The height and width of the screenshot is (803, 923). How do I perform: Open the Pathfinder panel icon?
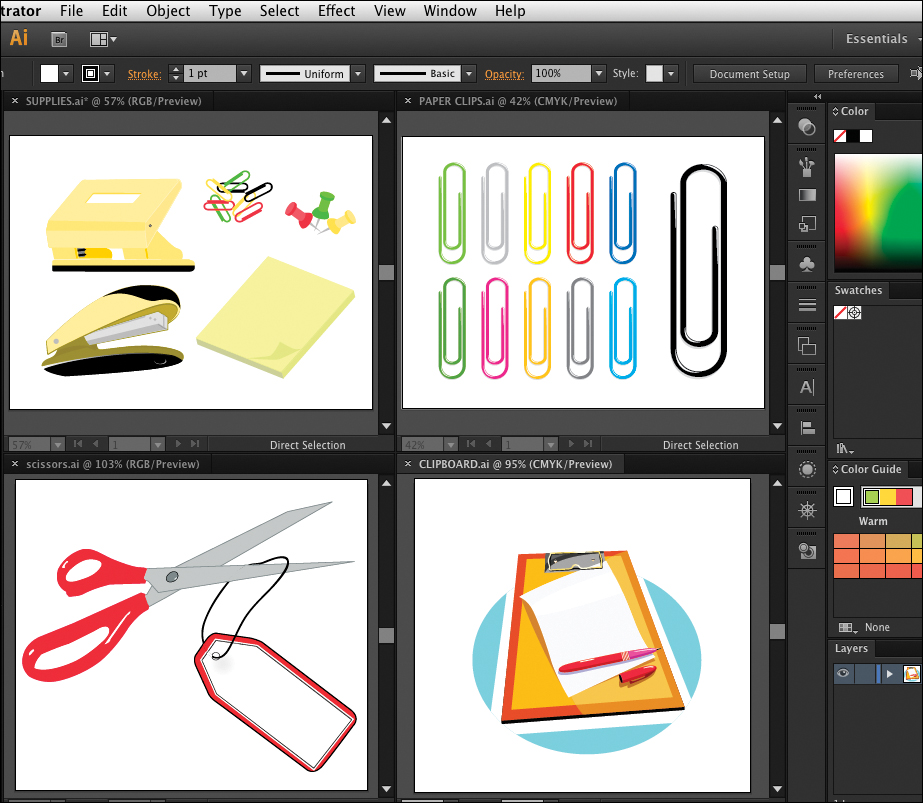[807, 346]
